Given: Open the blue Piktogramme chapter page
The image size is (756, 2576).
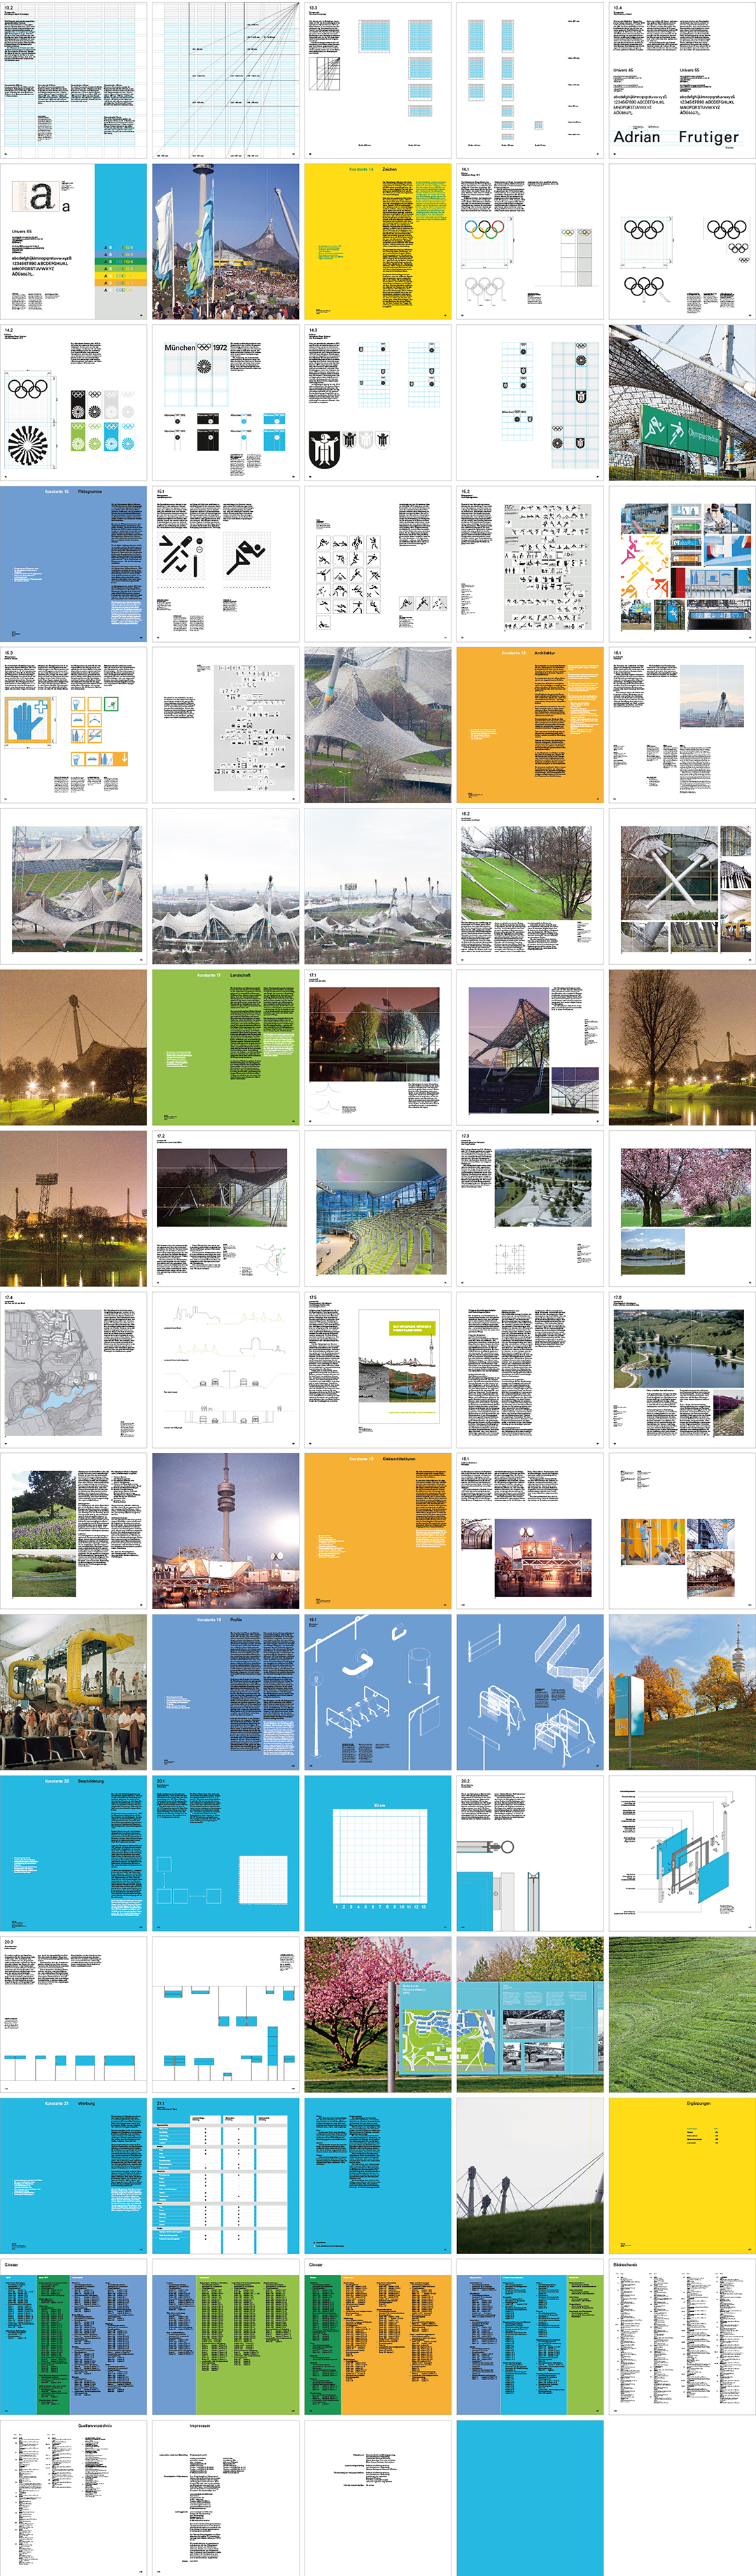Looking at the screenshot, I should (x=73, y=563).
